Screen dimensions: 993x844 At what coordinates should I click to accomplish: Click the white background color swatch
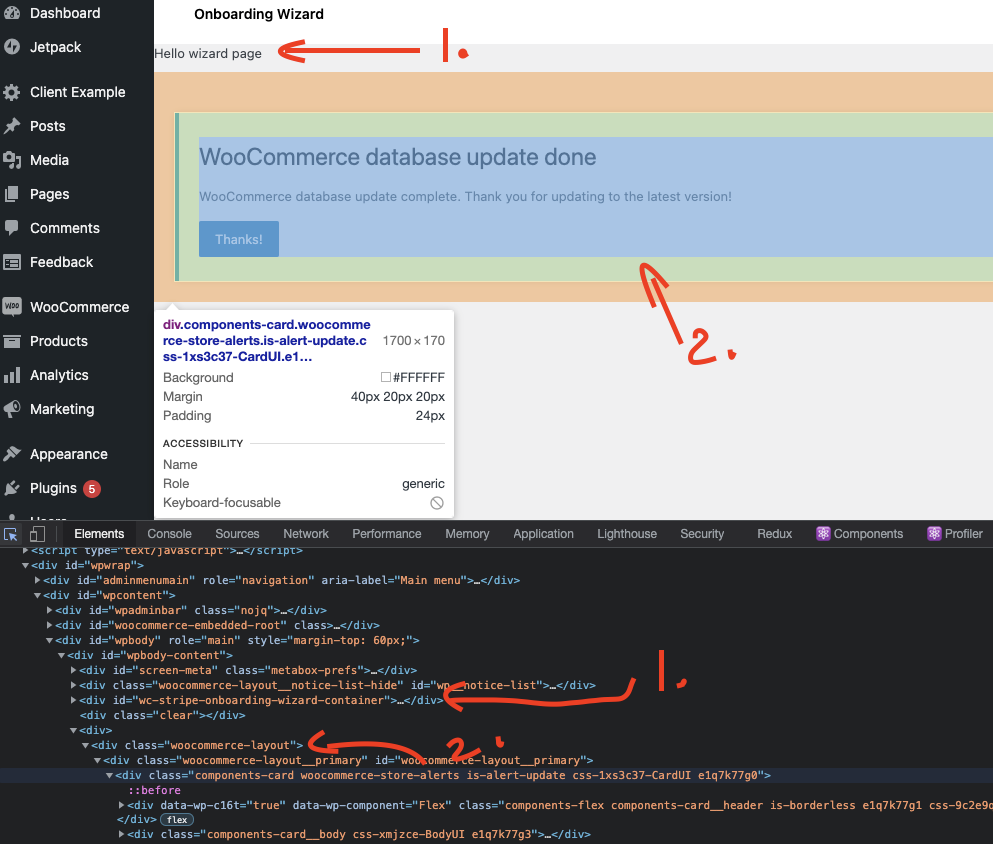coord(385,377)
